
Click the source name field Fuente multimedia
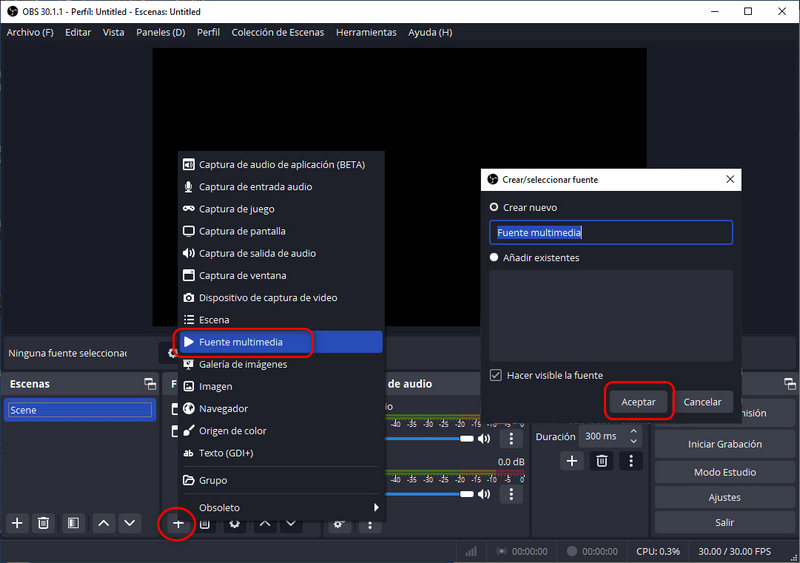point(611,233)
